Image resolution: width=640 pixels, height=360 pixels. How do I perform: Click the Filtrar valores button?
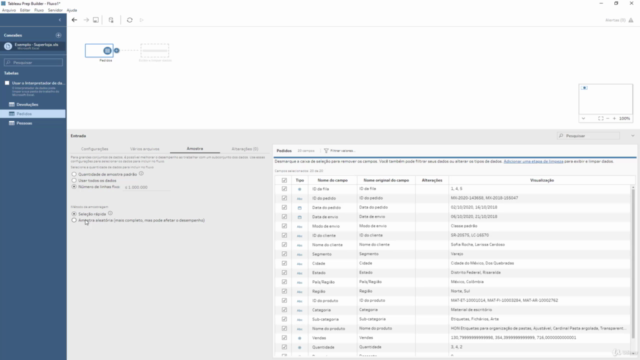[340, 151]
